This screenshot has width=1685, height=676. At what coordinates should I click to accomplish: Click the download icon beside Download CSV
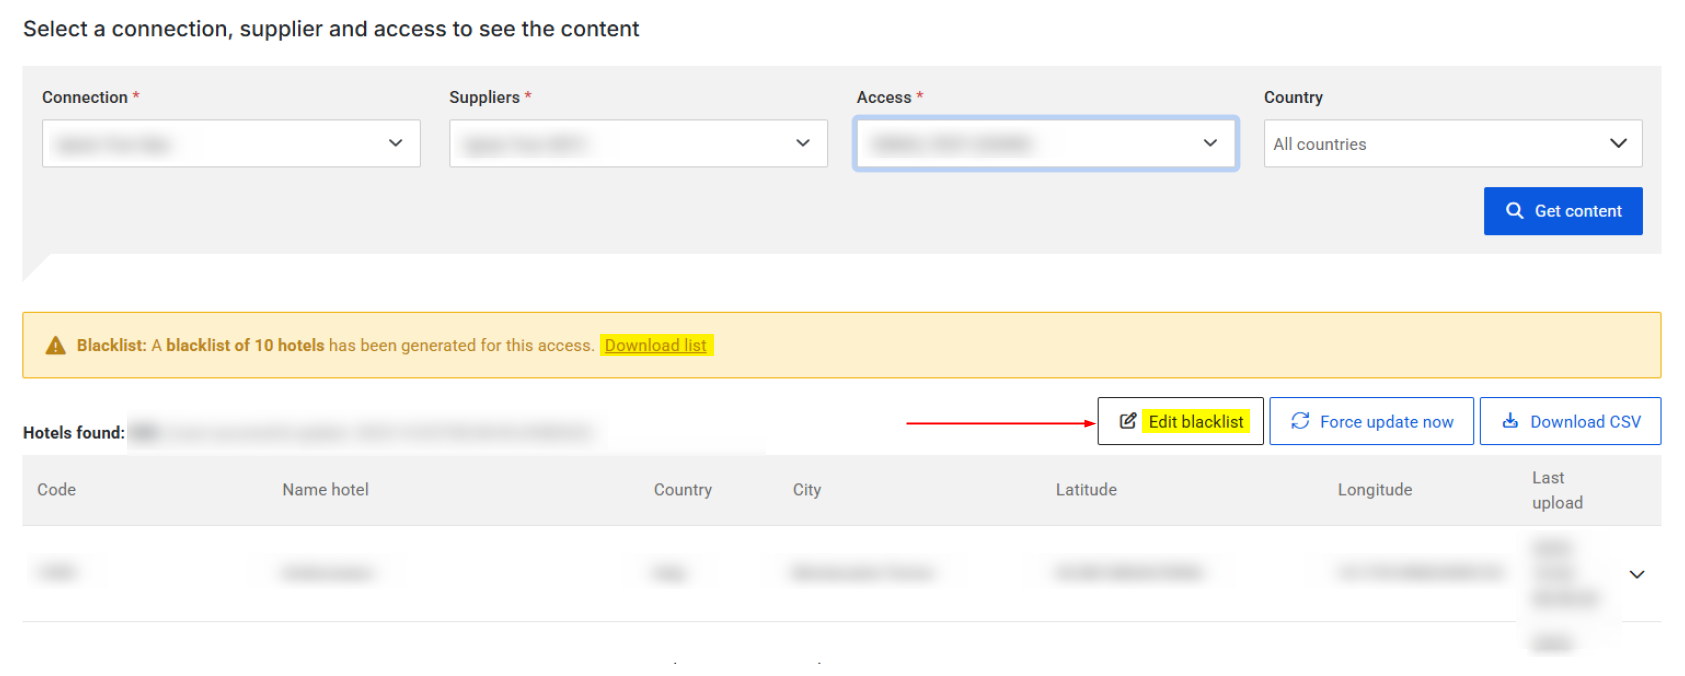pos(1510,421)
